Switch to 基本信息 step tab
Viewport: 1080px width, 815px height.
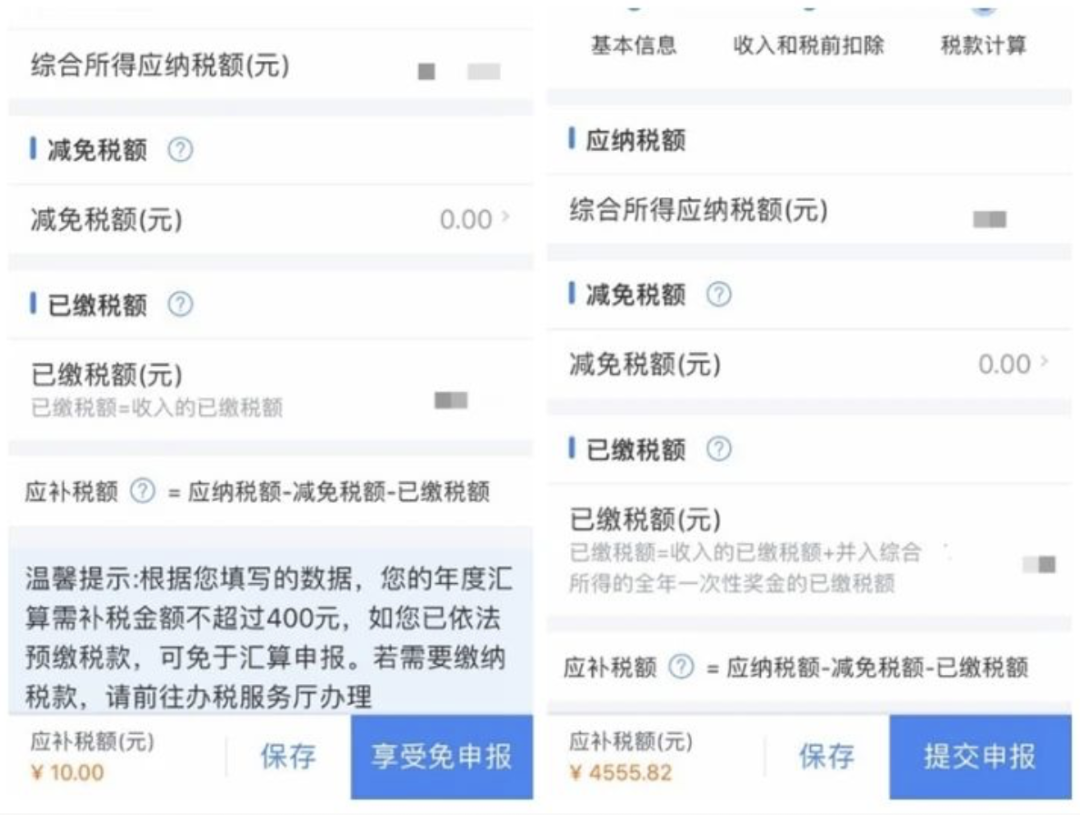pos(634,45)
